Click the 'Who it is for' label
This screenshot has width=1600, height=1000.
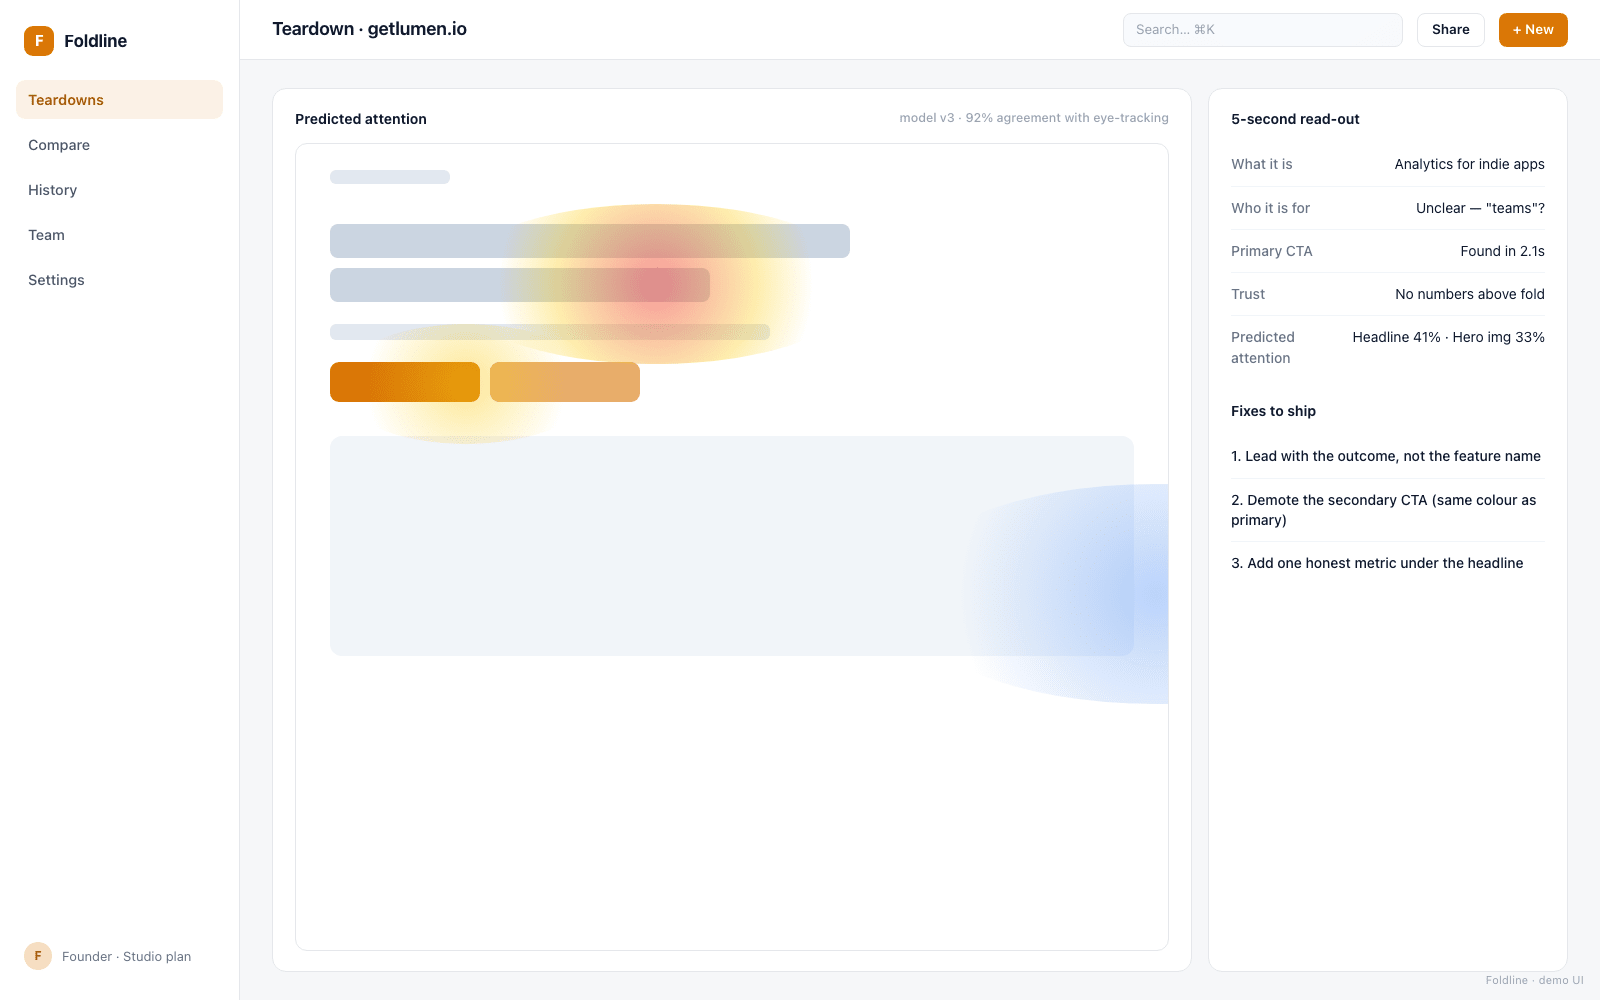(1270, 208)
